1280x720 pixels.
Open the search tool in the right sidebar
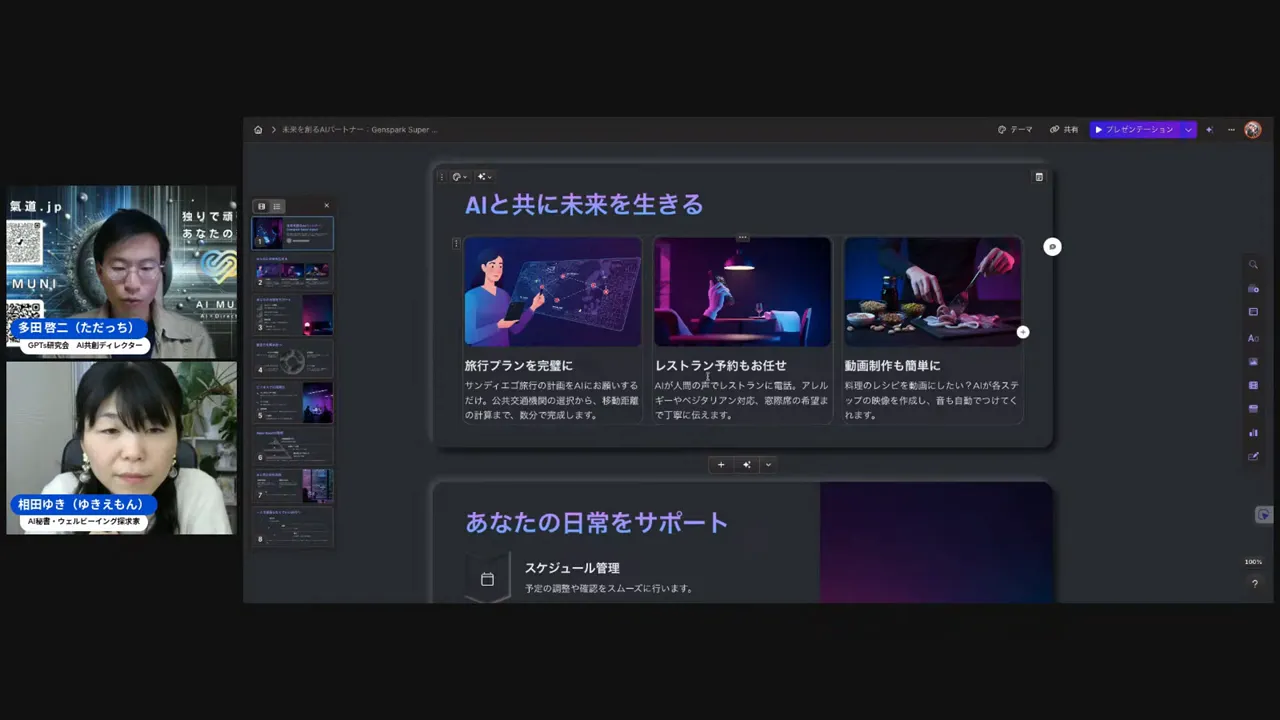click(x=1254, y=264)
